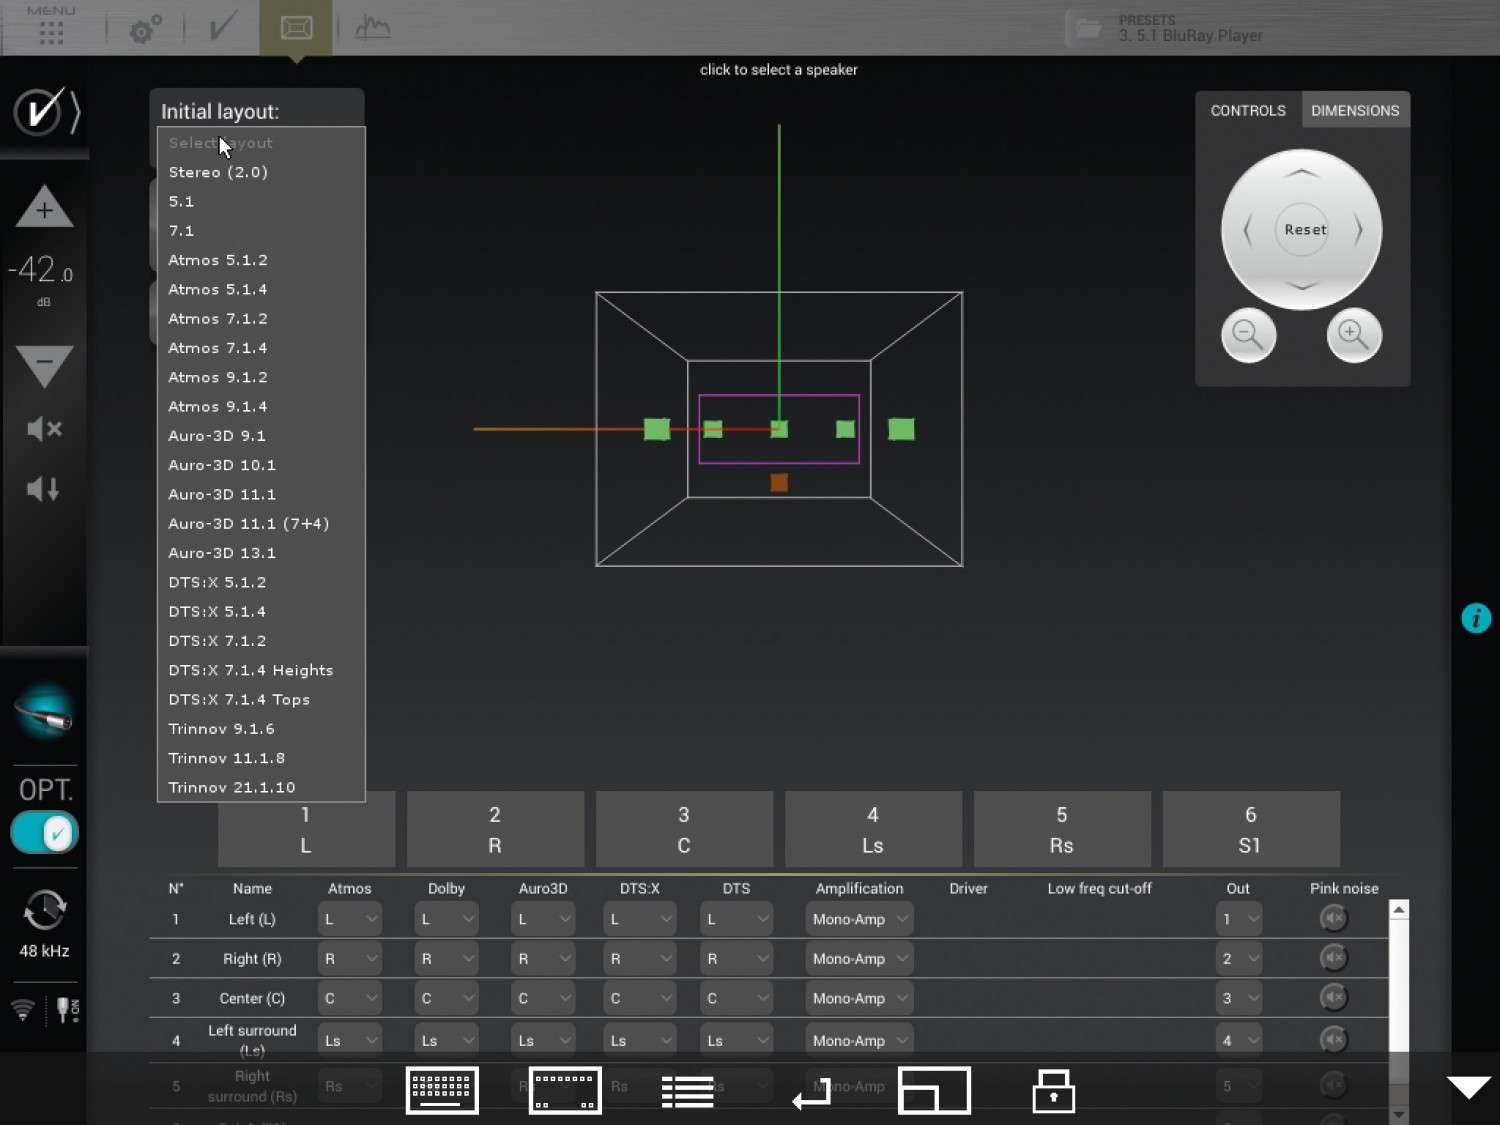Click the speaker table scrollbar up arrow
1500x1125 pixels.
(x=1399, y=909)
